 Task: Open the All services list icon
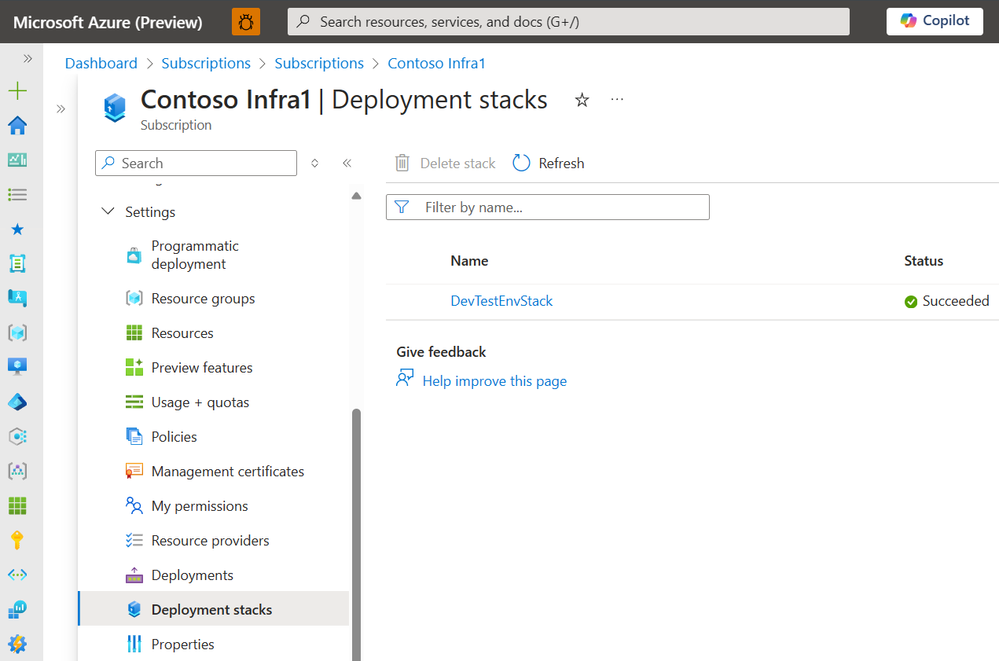point(17,194)
